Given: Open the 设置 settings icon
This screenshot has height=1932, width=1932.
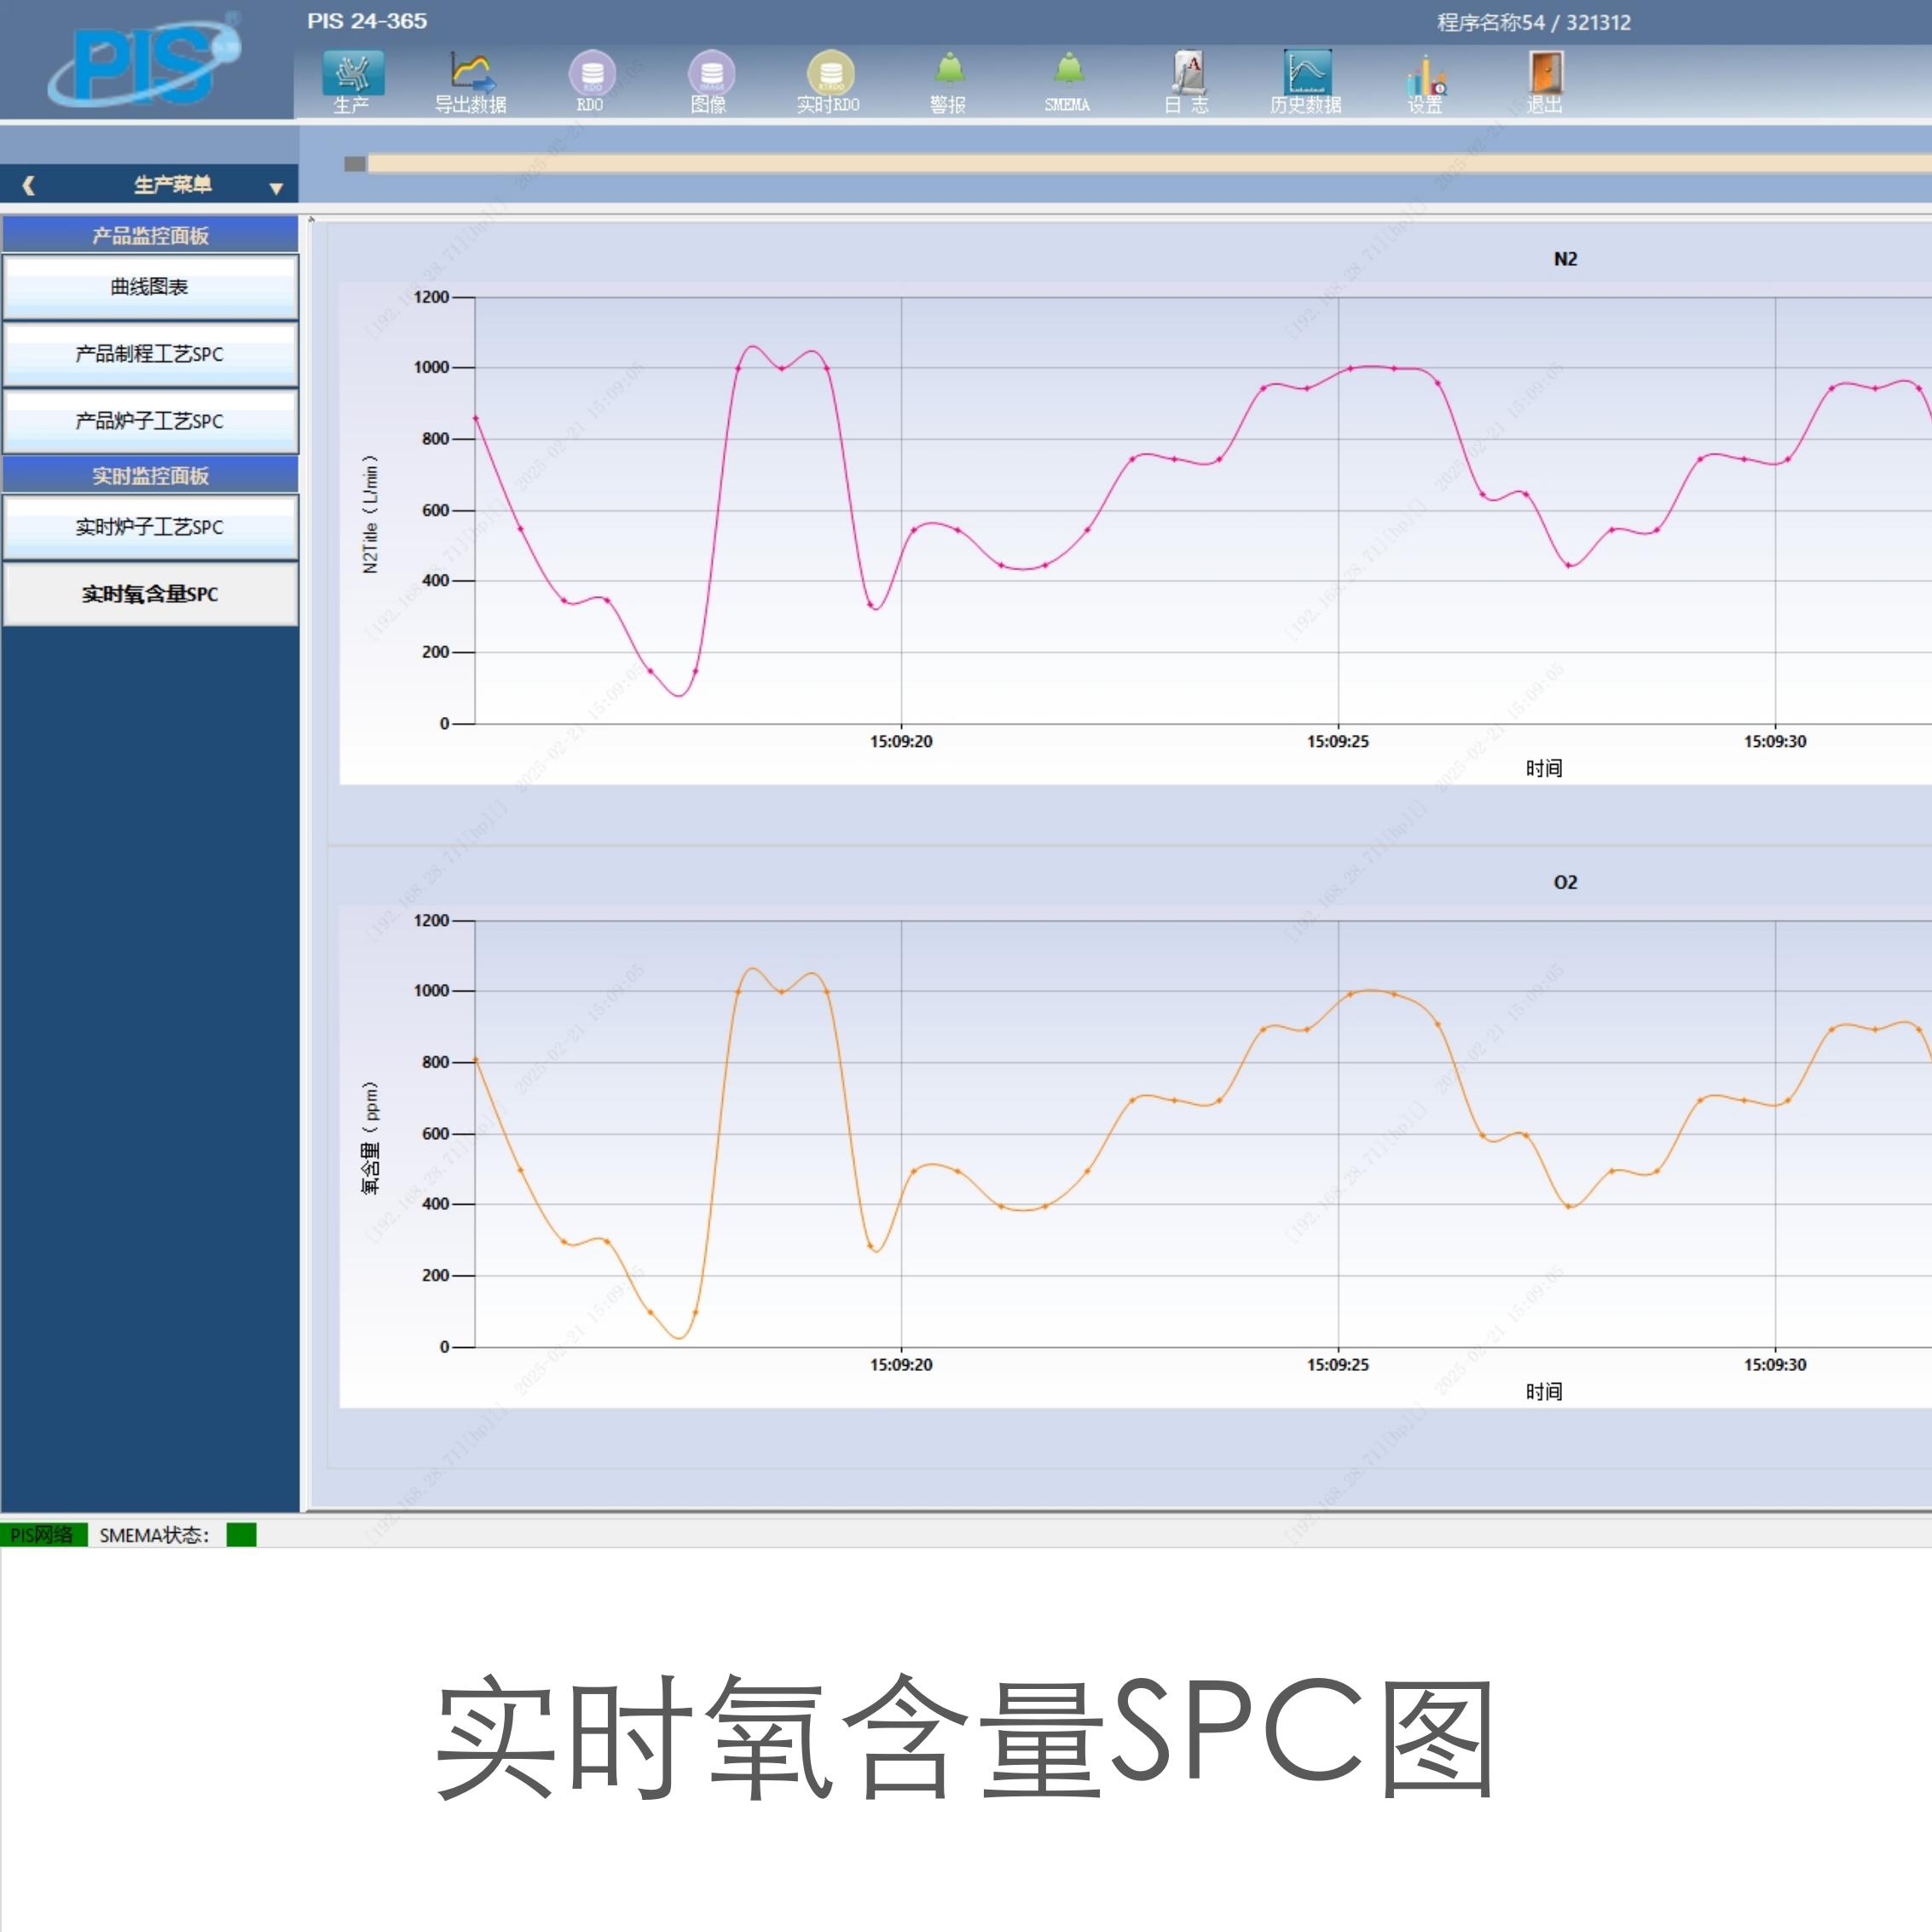Looking at the screenshot, I should (1425, 78).
